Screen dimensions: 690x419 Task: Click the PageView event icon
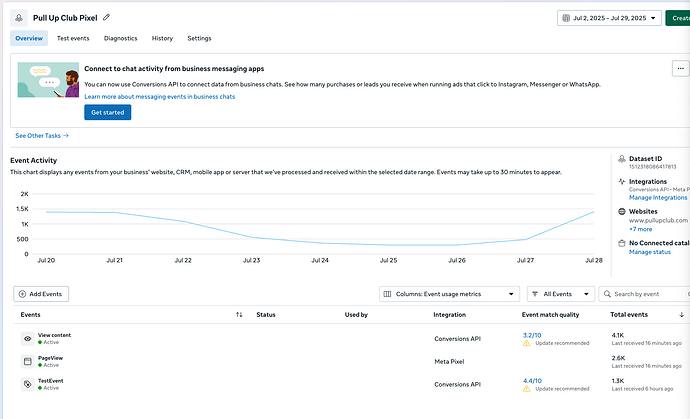(28, 361)
